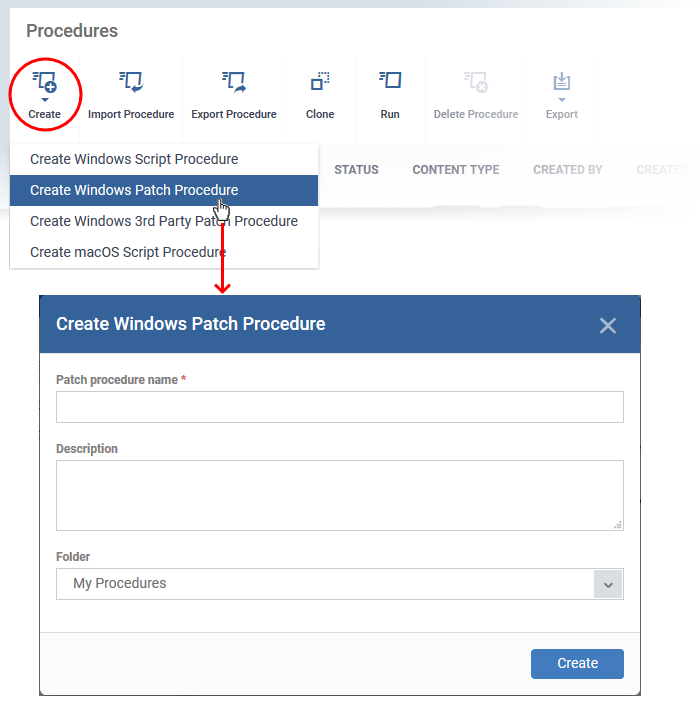The width and height of the screenshot is (700, 701).
Task: Choose Create Windows 3rd Party Patch Procedure
Action: [164, 221]
